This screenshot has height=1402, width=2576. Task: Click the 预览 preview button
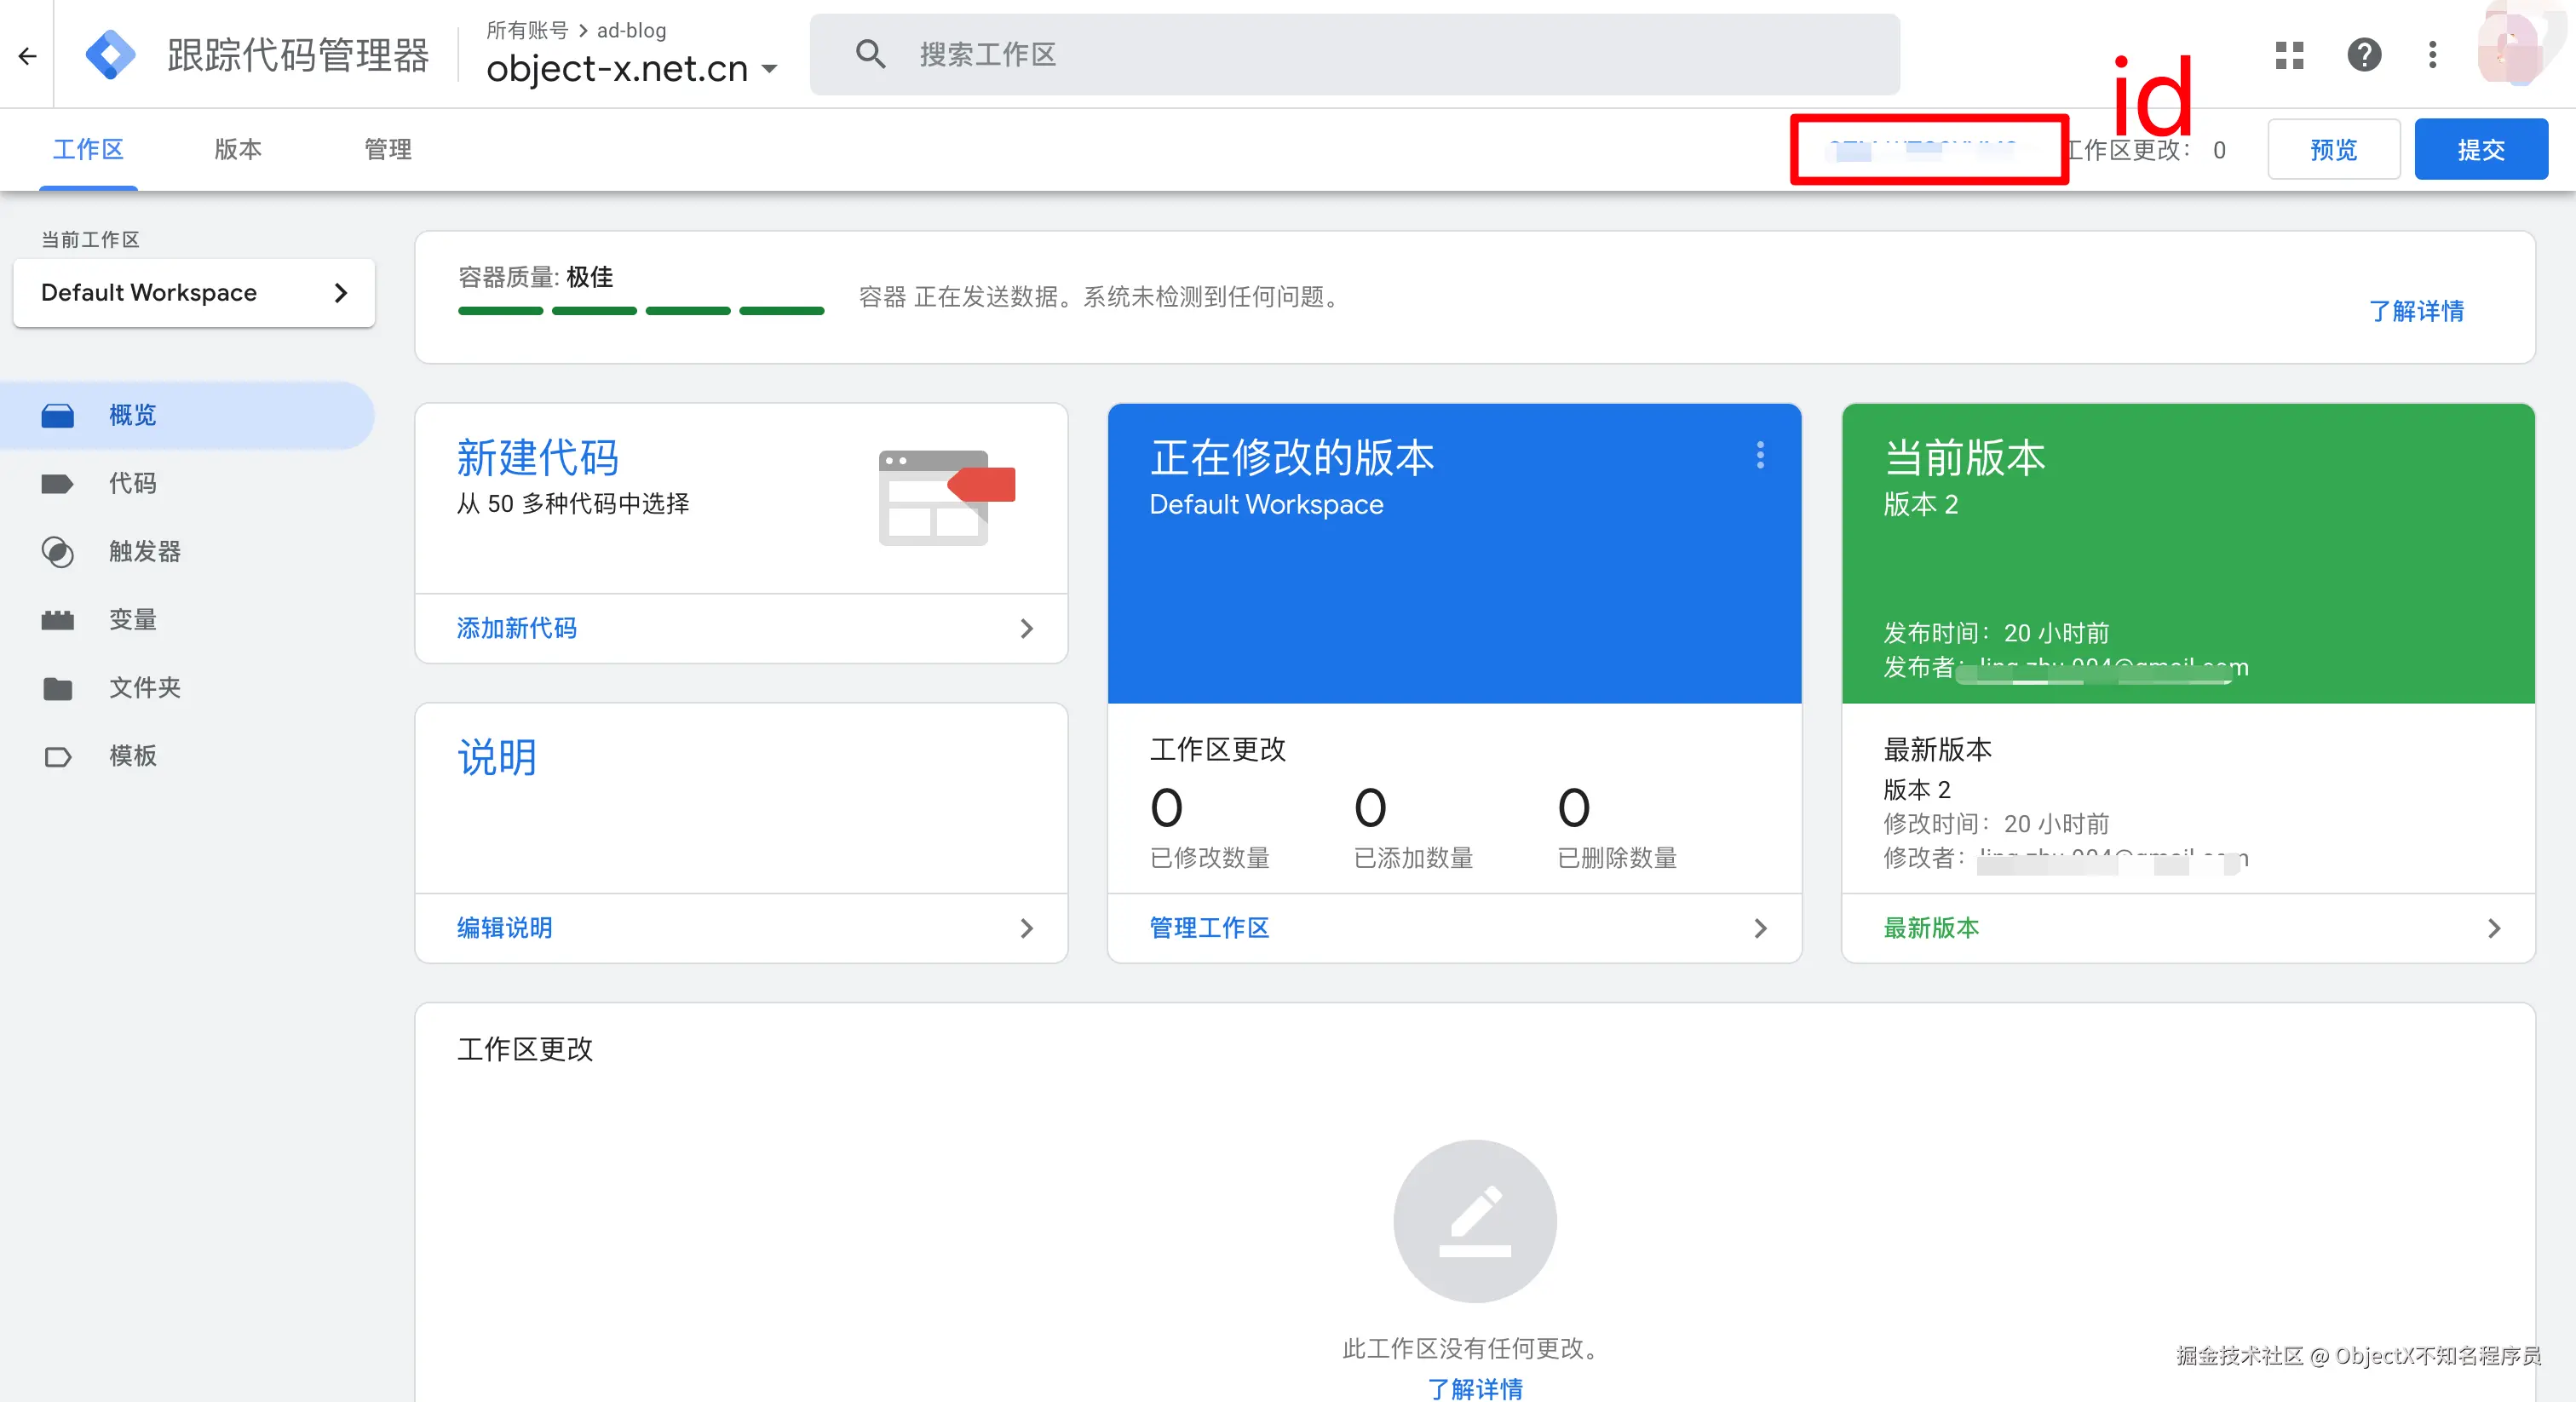point(2333,150)
